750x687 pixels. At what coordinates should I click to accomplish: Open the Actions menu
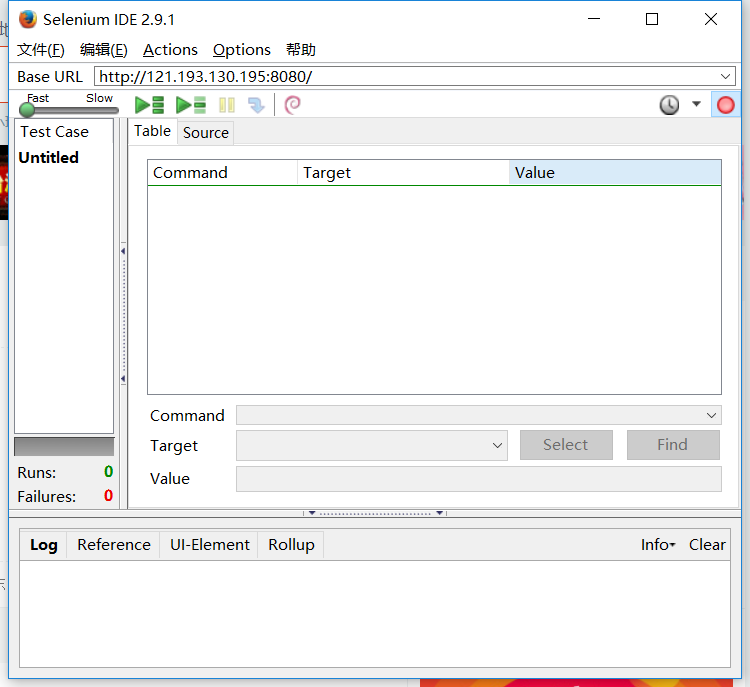click(x=170, y=50)
